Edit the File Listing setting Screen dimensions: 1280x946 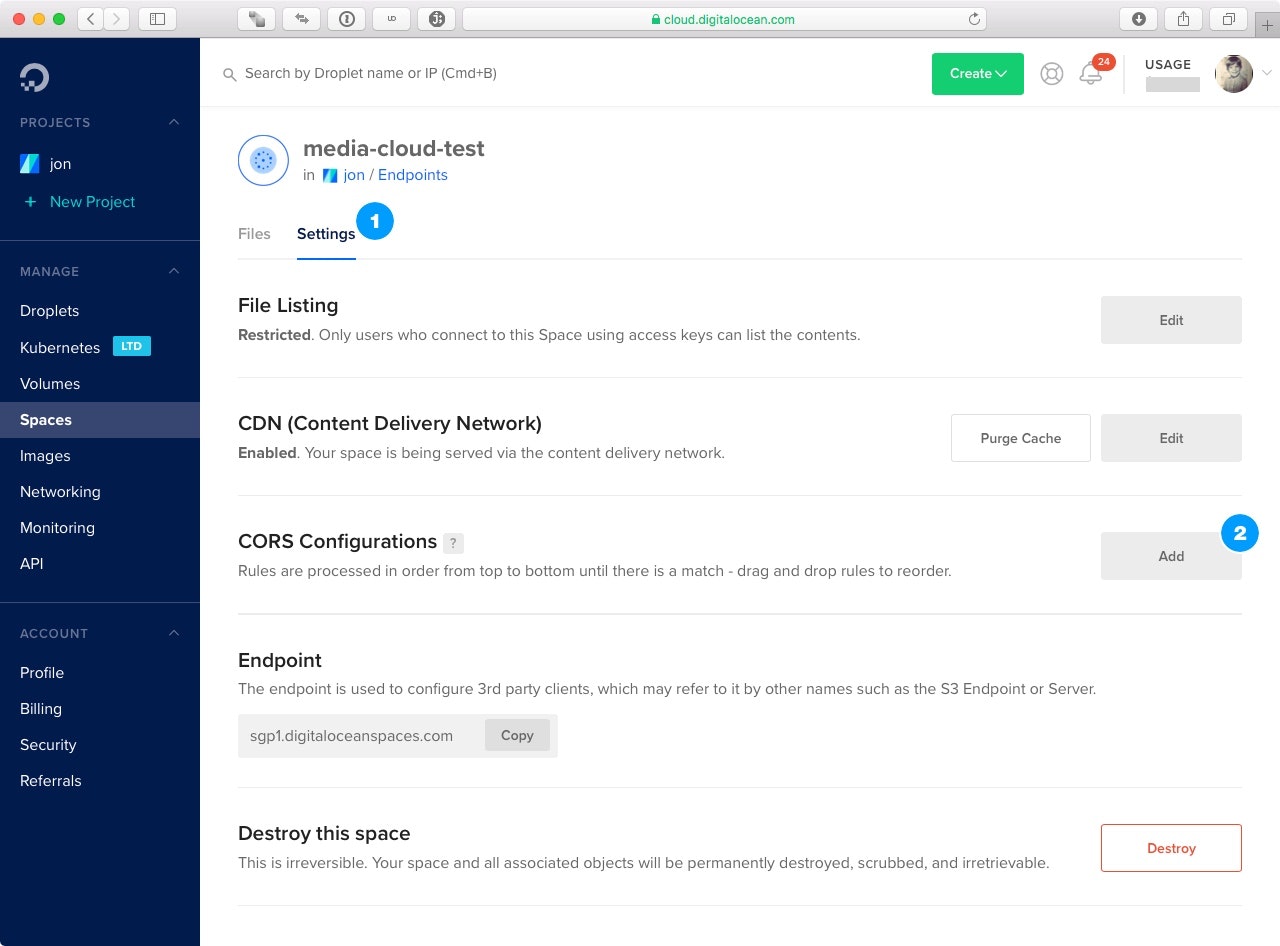point(1171,320)
